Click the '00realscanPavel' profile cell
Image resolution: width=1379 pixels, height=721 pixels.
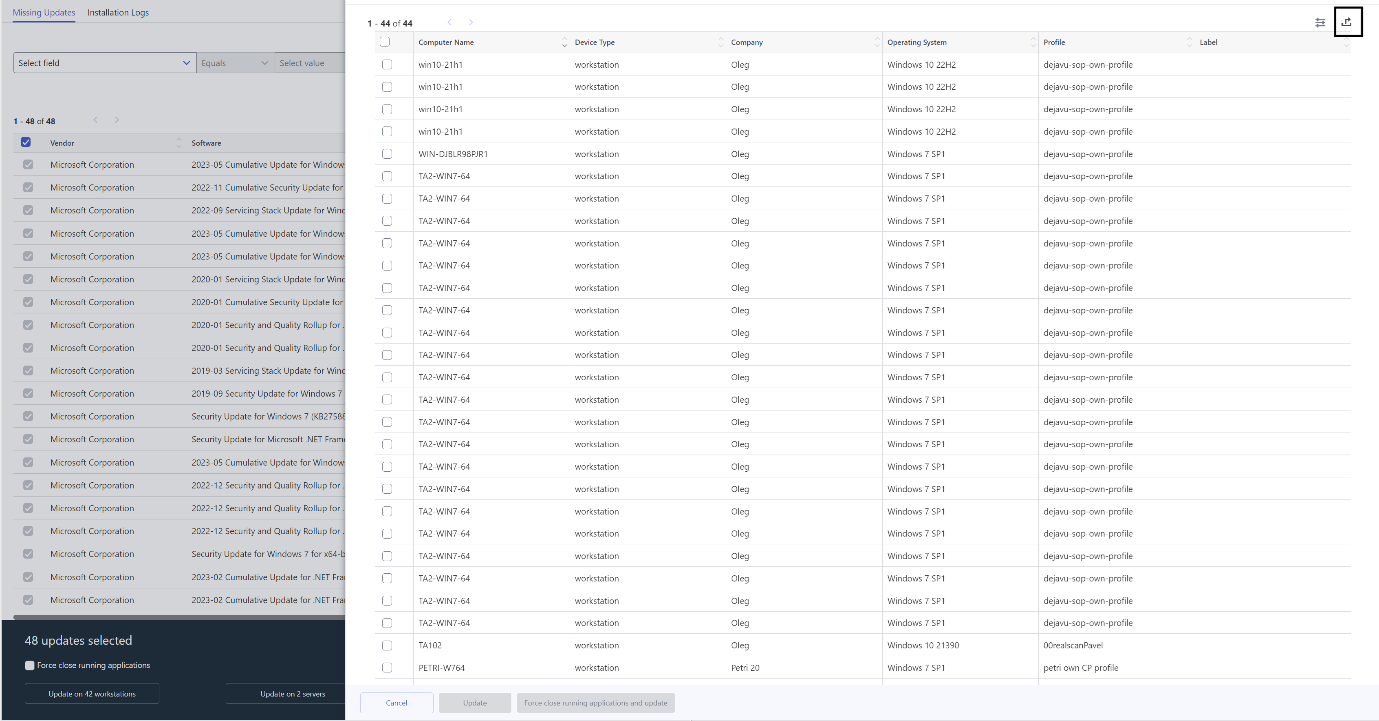coord(1074,645)
